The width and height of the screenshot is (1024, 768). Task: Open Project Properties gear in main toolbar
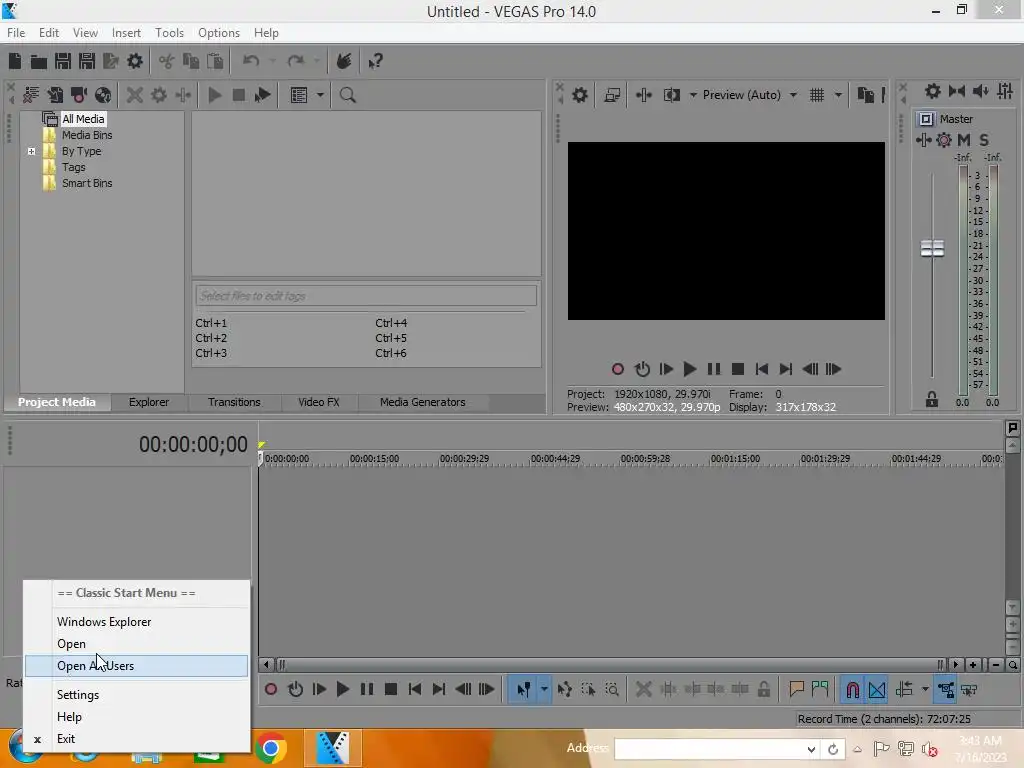click(135, 61)
